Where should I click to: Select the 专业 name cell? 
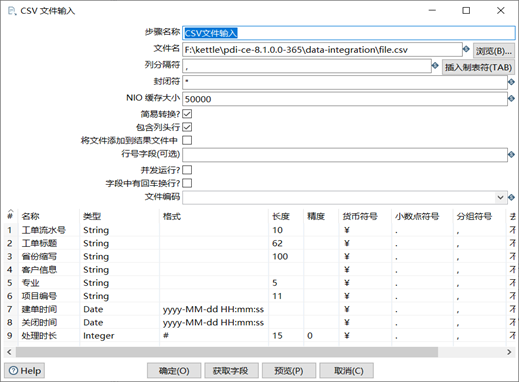(x=49, y=283)
